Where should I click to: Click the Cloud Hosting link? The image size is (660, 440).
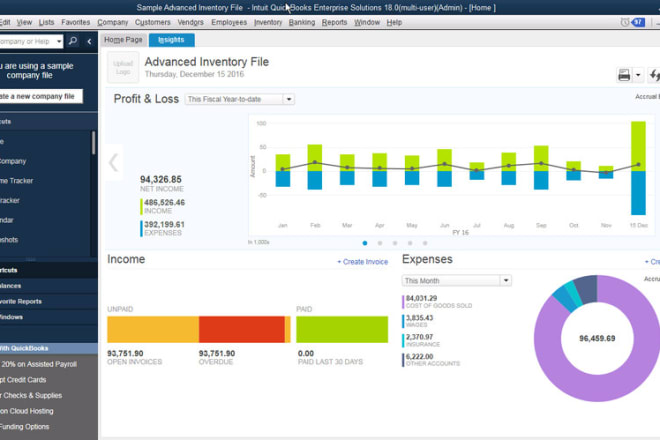pyautogui.click(x=27, y=411)
